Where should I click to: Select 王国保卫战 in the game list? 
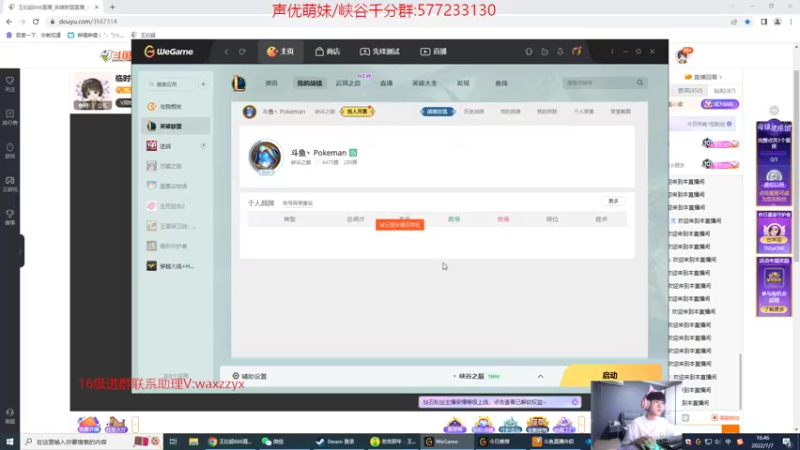(175, 226)
